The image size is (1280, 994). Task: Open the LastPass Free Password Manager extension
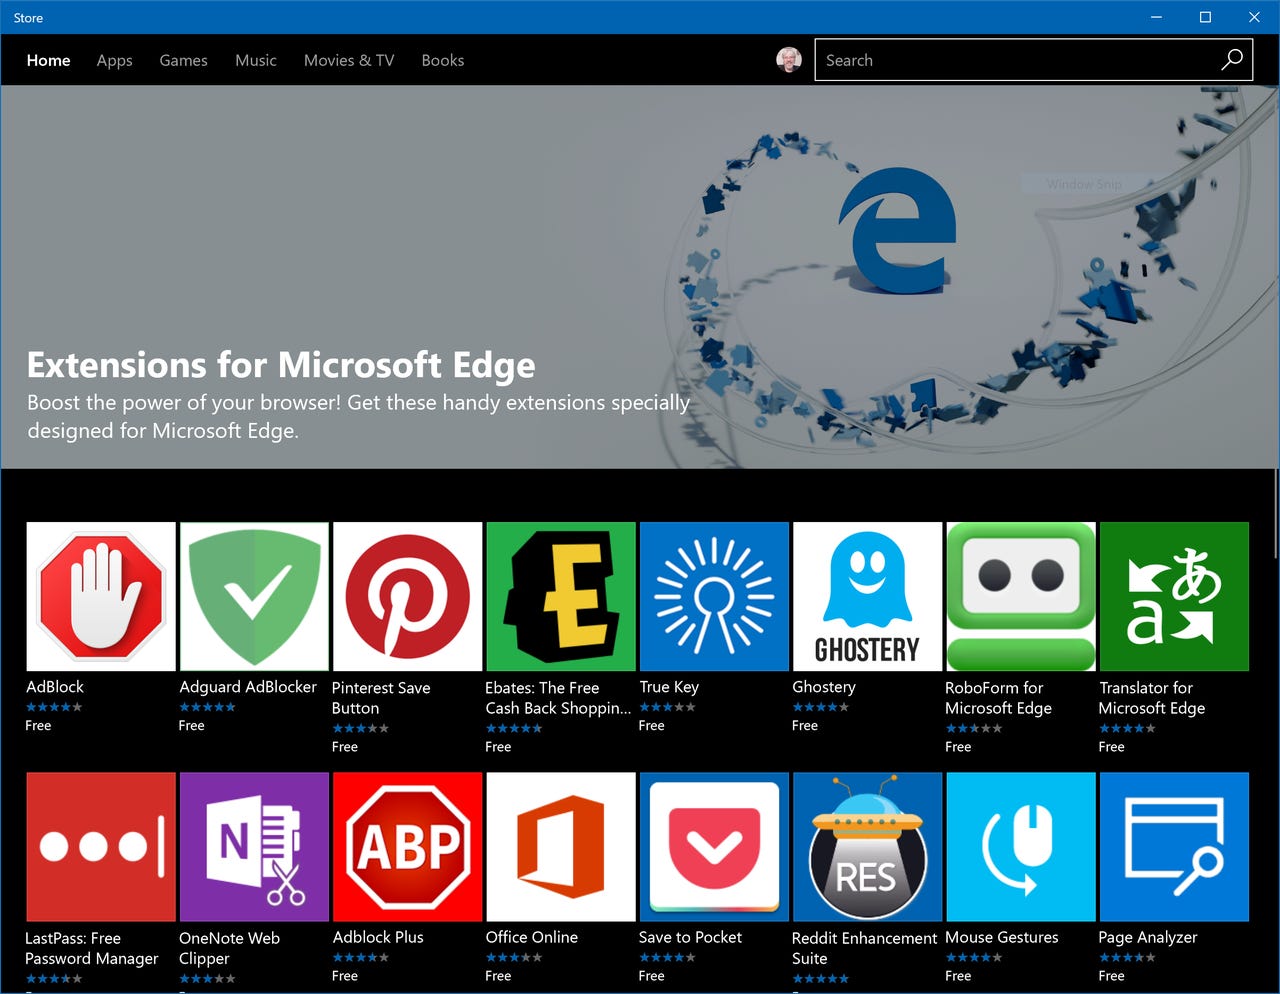coord(100,845)
